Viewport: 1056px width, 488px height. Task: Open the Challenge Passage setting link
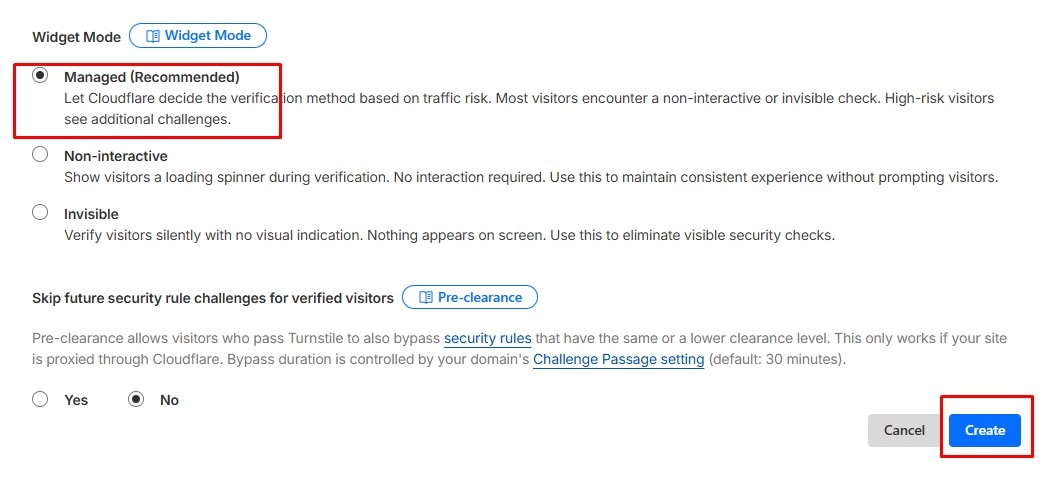[x=618, y=359]
